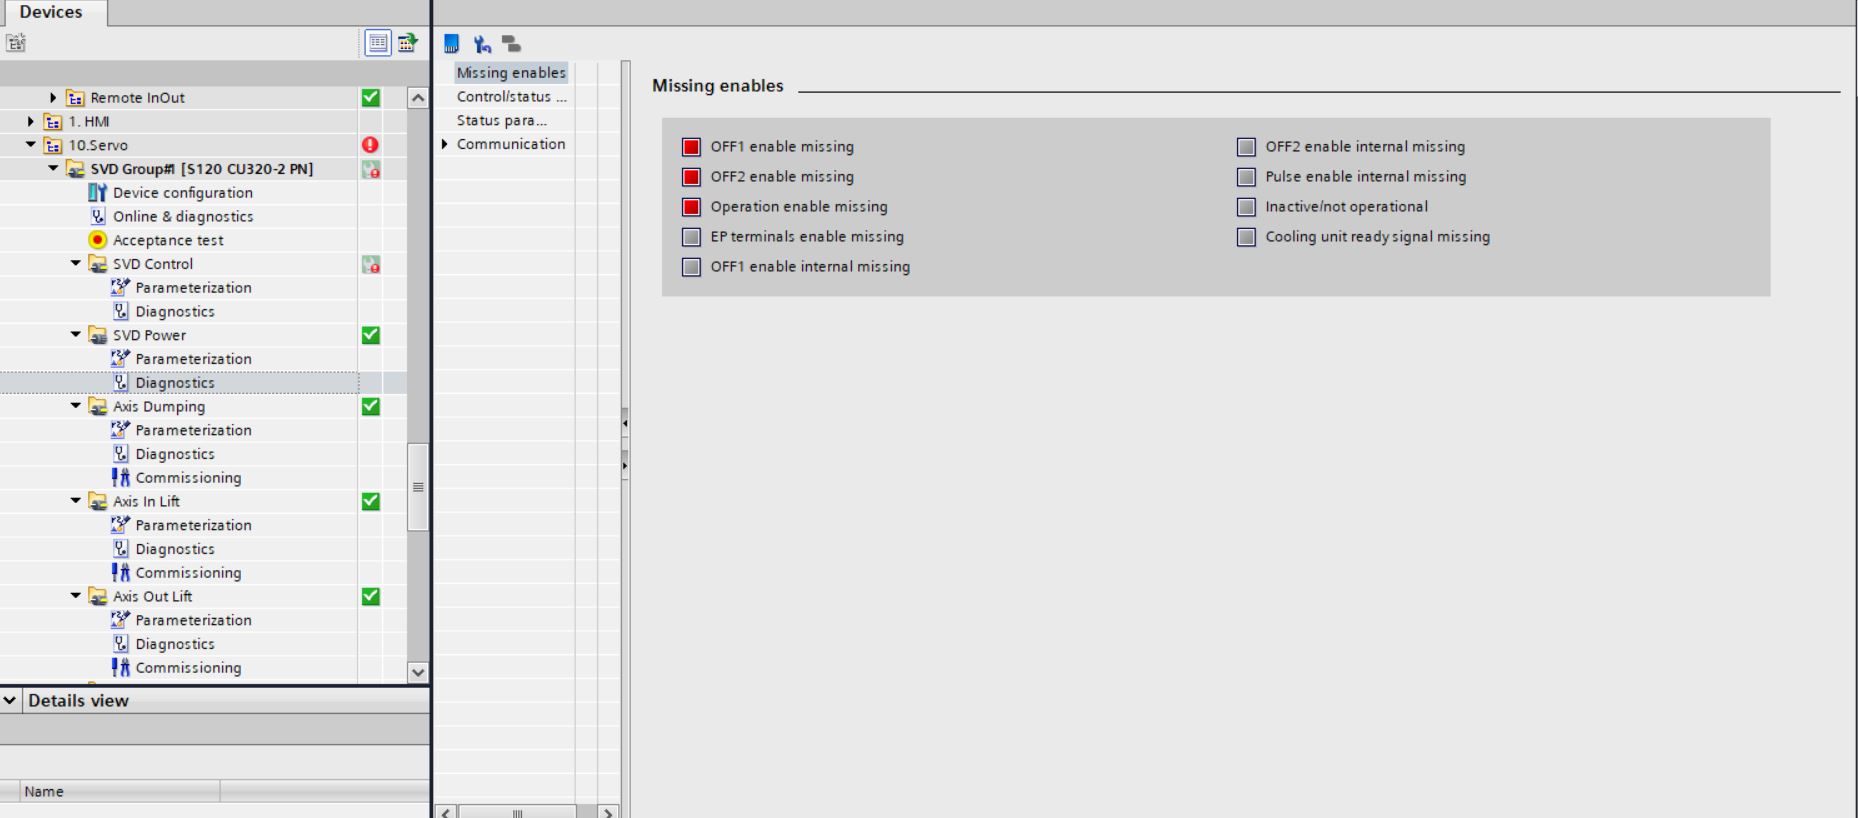The image size is (1858, 818).
Task: Click the green check beside Axis Dumping
Action: (370, 406)
